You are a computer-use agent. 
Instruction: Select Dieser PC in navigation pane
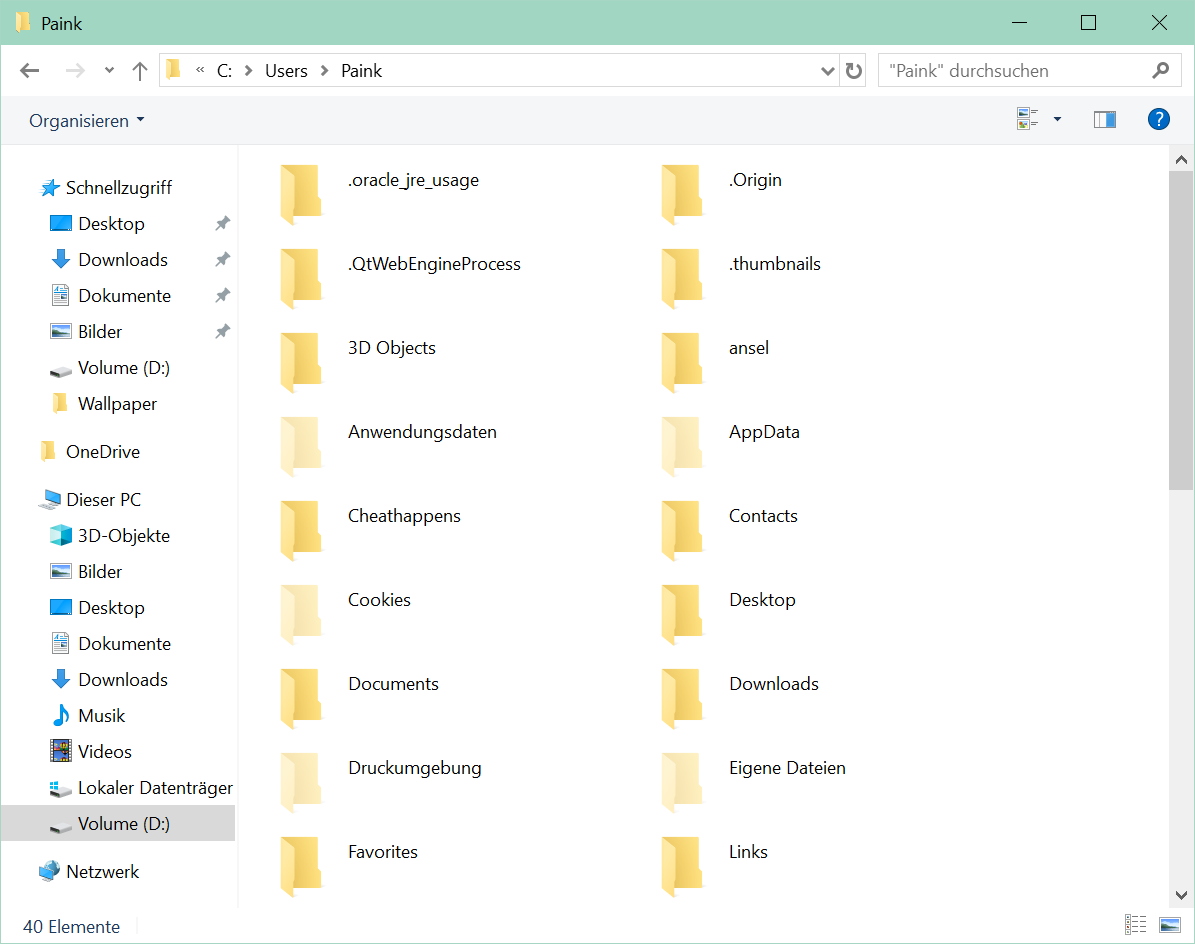click(104, 500)
